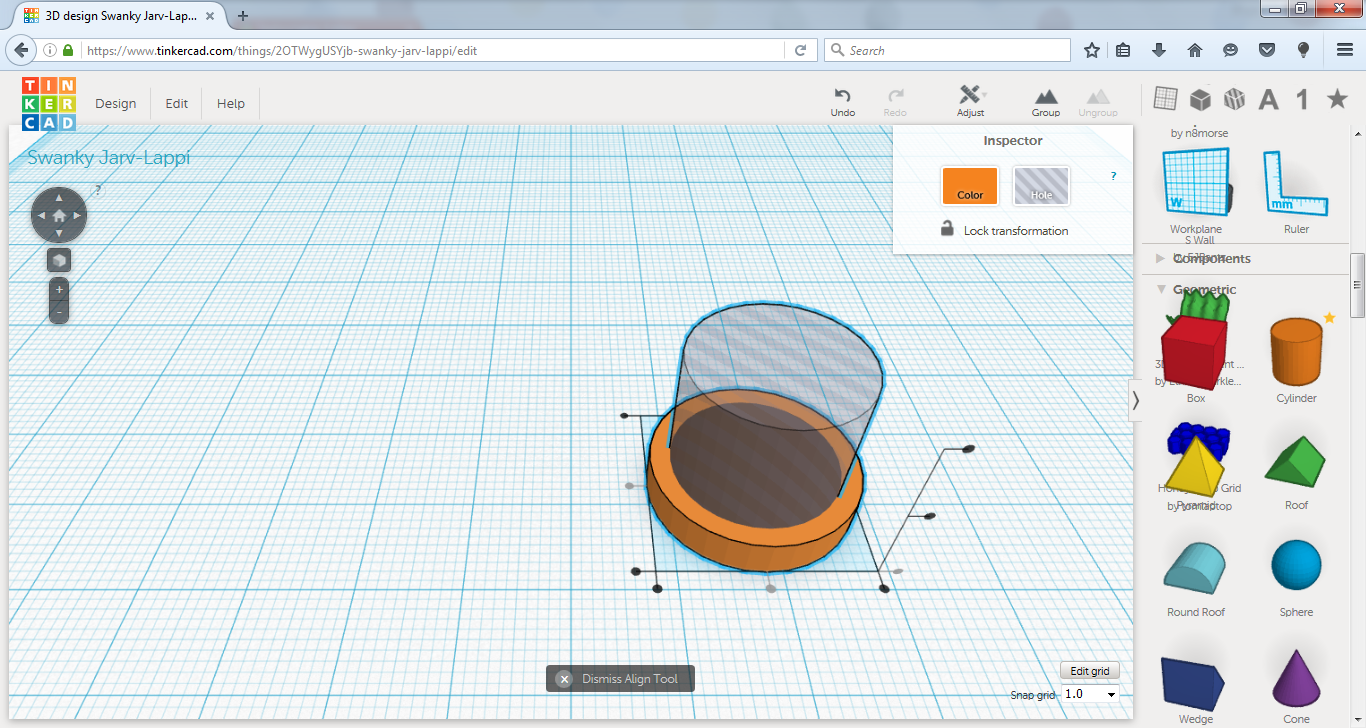Image resolution: width=1366 pixels, height=728 pixels.
Task: Click the Inspector help question mark
Action: tap(1114, 176)
